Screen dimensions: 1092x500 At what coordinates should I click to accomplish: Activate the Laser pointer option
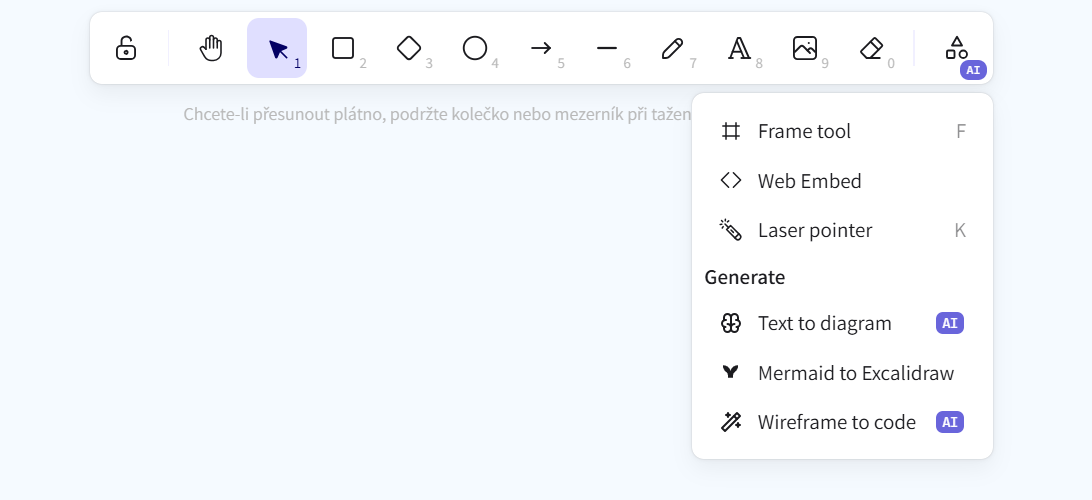[843, 231]
